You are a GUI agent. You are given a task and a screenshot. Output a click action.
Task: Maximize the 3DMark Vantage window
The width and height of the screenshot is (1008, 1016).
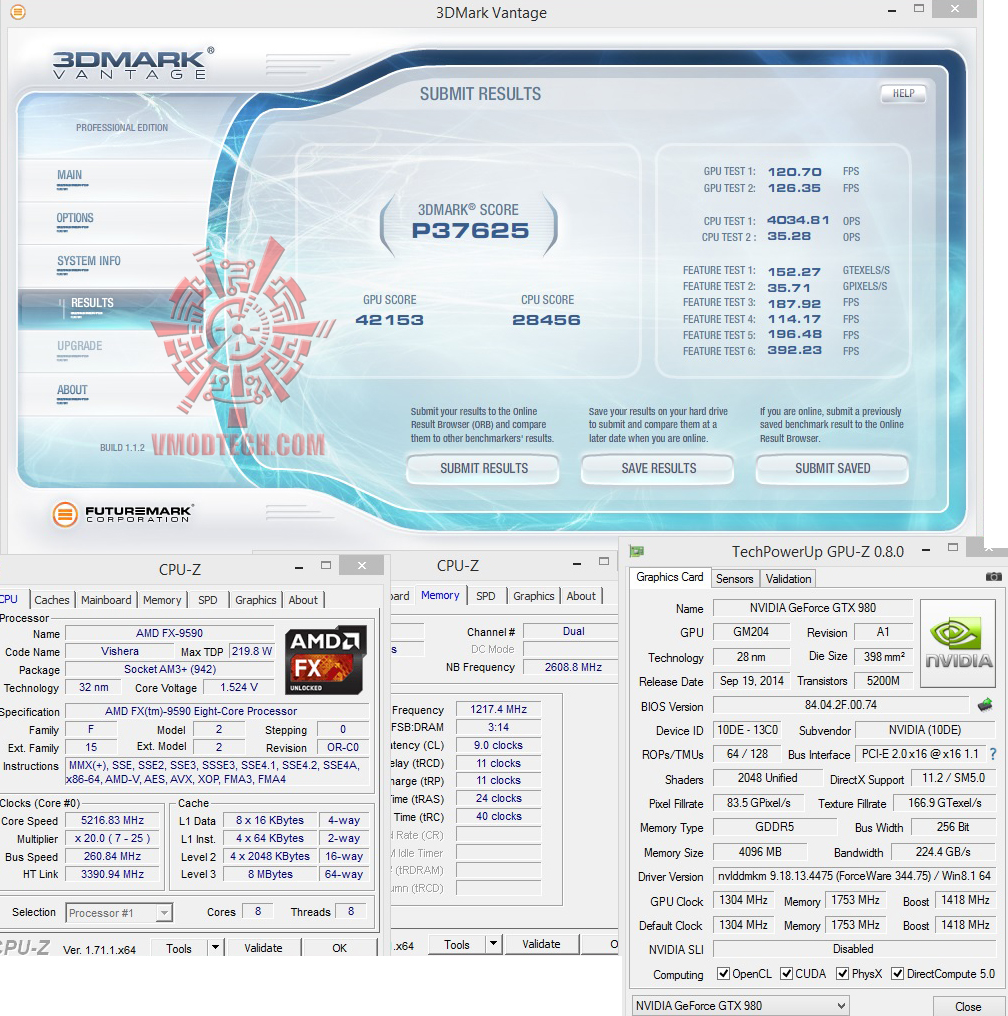pos(919,9)
